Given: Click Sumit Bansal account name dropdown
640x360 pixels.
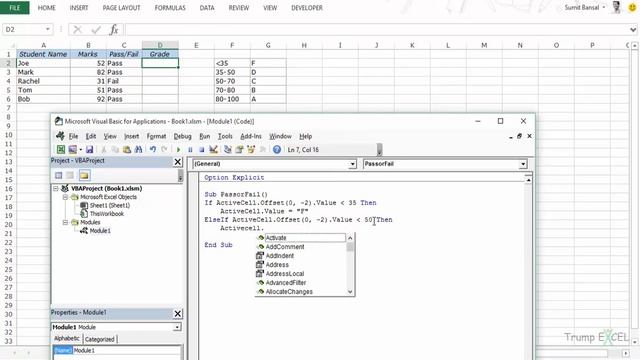Looking at the screenshot, I should click(x=585, y=7).
